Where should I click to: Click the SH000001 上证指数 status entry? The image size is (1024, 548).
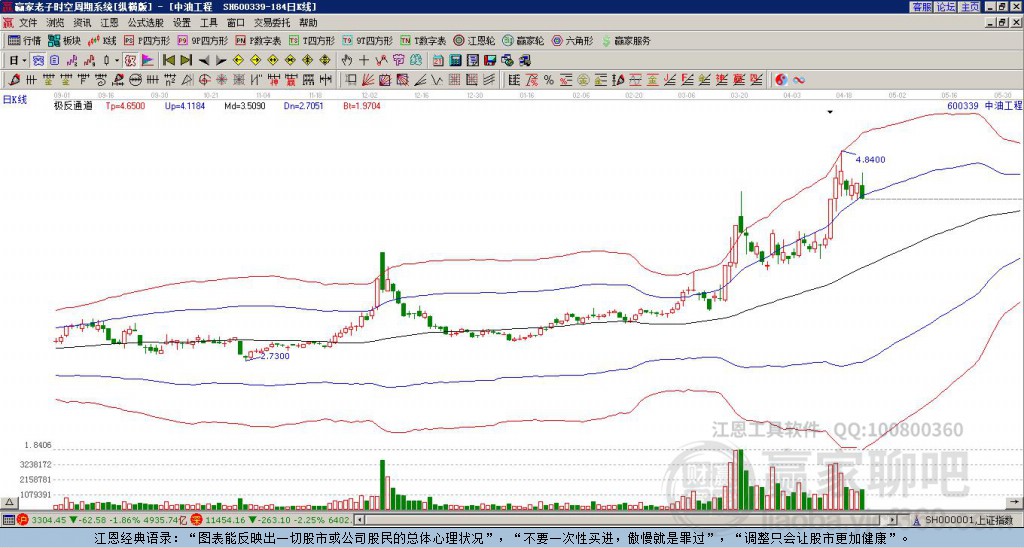[x=968, y=520]
